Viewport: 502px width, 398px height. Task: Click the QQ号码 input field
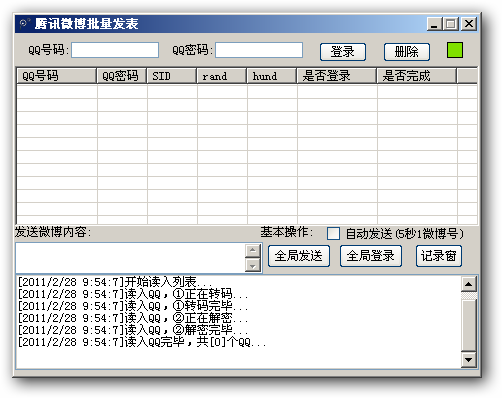(115, 50)
